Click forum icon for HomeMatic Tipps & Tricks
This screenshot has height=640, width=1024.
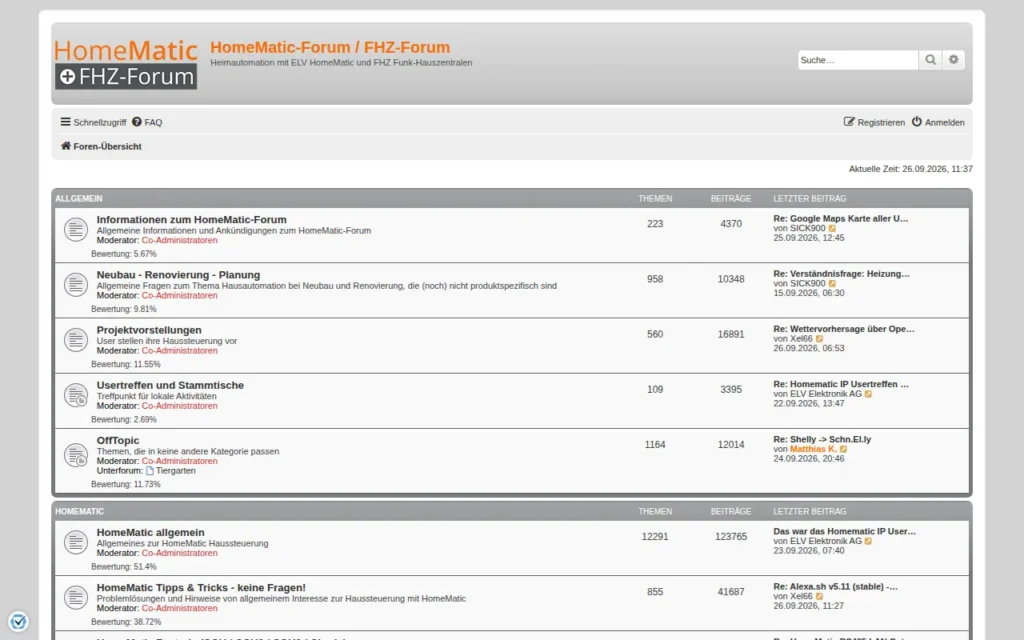point(76,598)
